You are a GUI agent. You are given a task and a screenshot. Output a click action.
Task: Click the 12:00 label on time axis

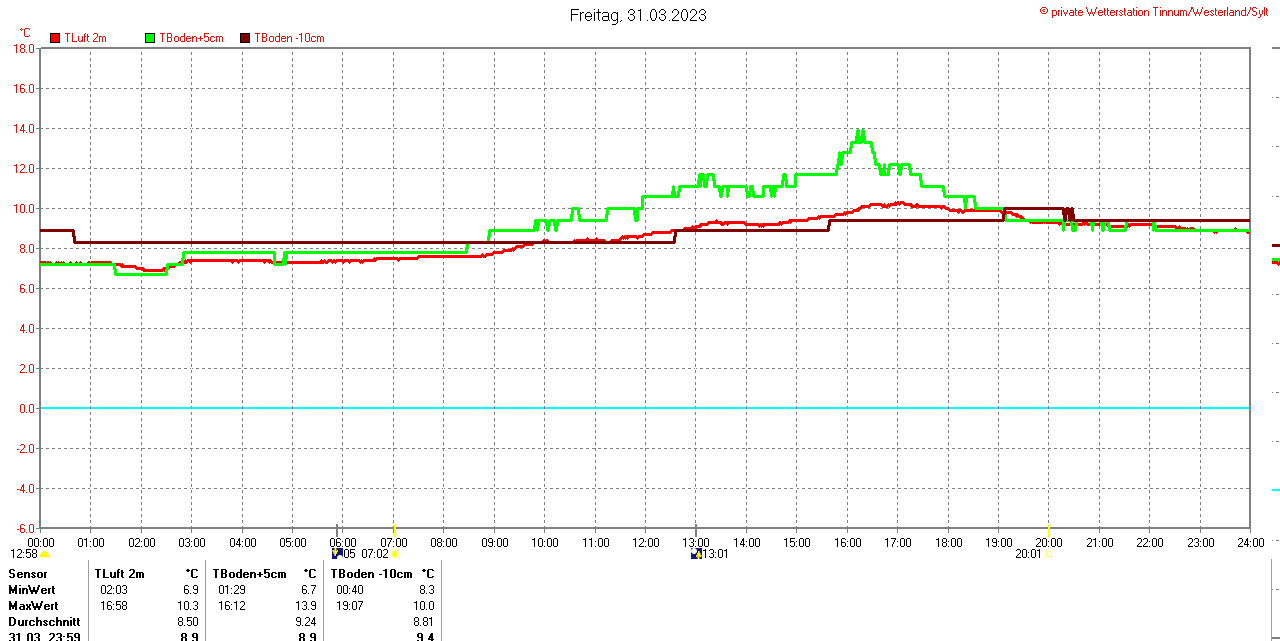[646, 543]
